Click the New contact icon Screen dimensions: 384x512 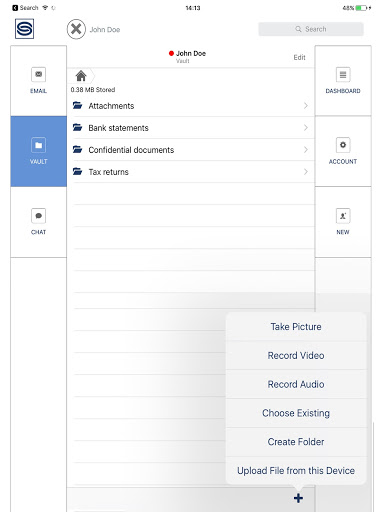pos(343,216)
